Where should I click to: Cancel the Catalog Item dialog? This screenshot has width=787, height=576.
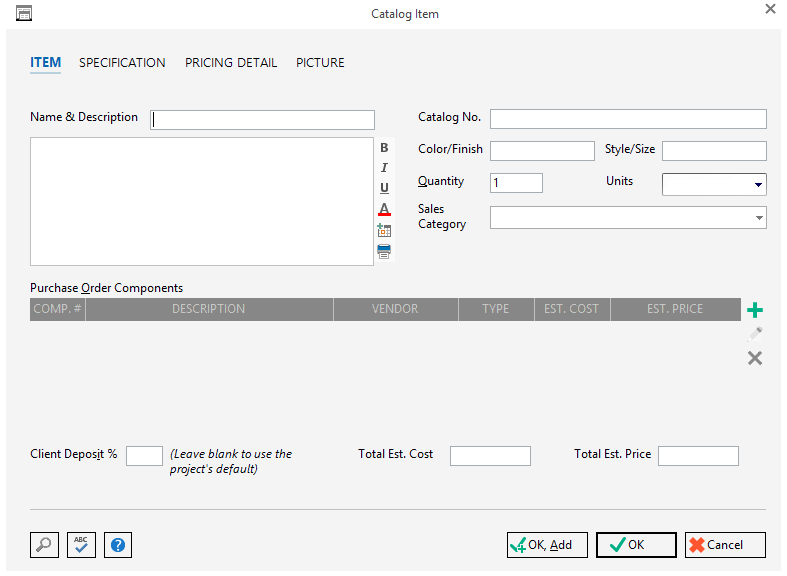click(725, 545)
